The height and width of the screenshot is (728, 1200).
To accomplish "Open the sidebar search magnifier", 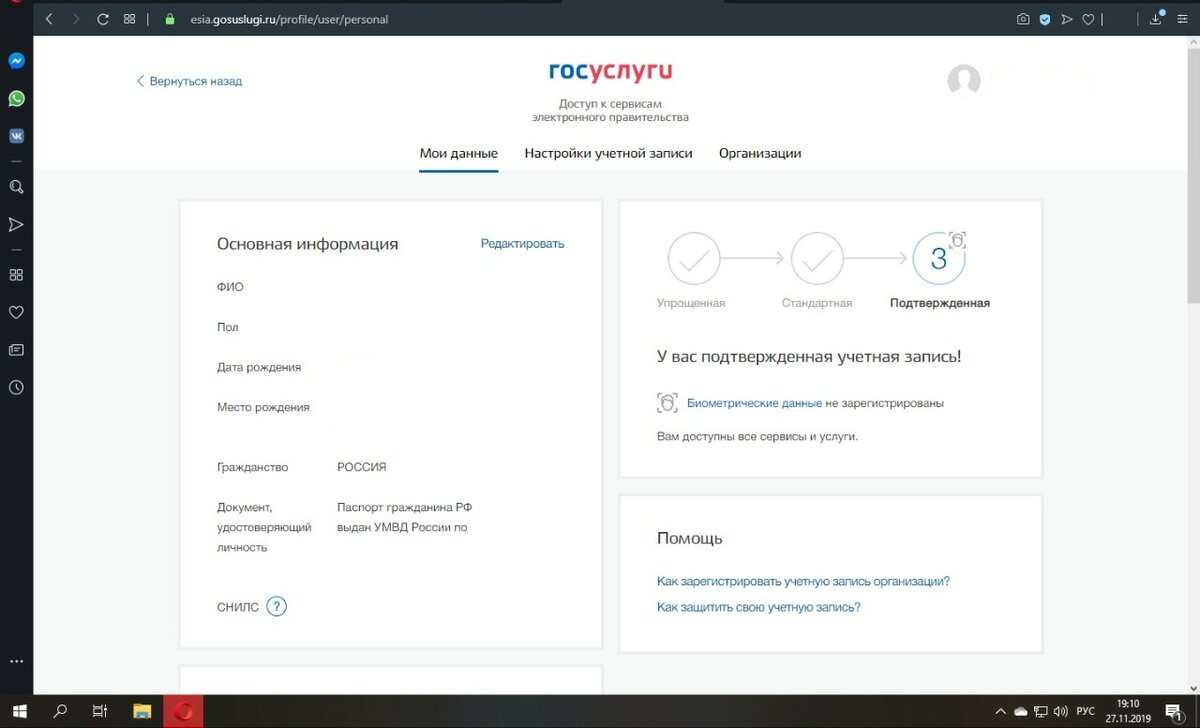I will [x=16, y=186].
